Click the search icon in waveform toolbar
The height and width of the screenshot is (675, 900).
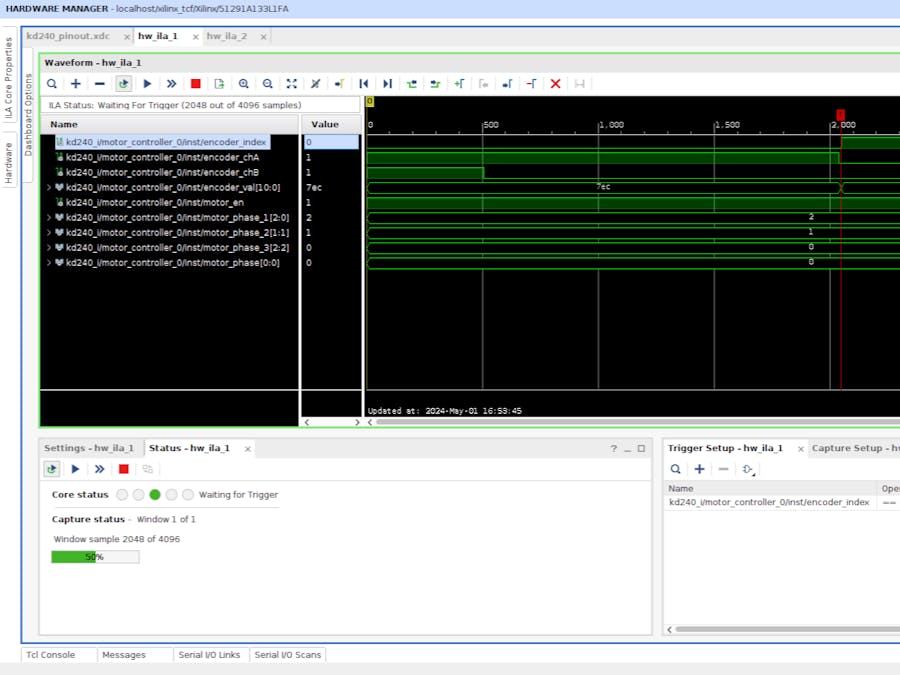[52, 84]
